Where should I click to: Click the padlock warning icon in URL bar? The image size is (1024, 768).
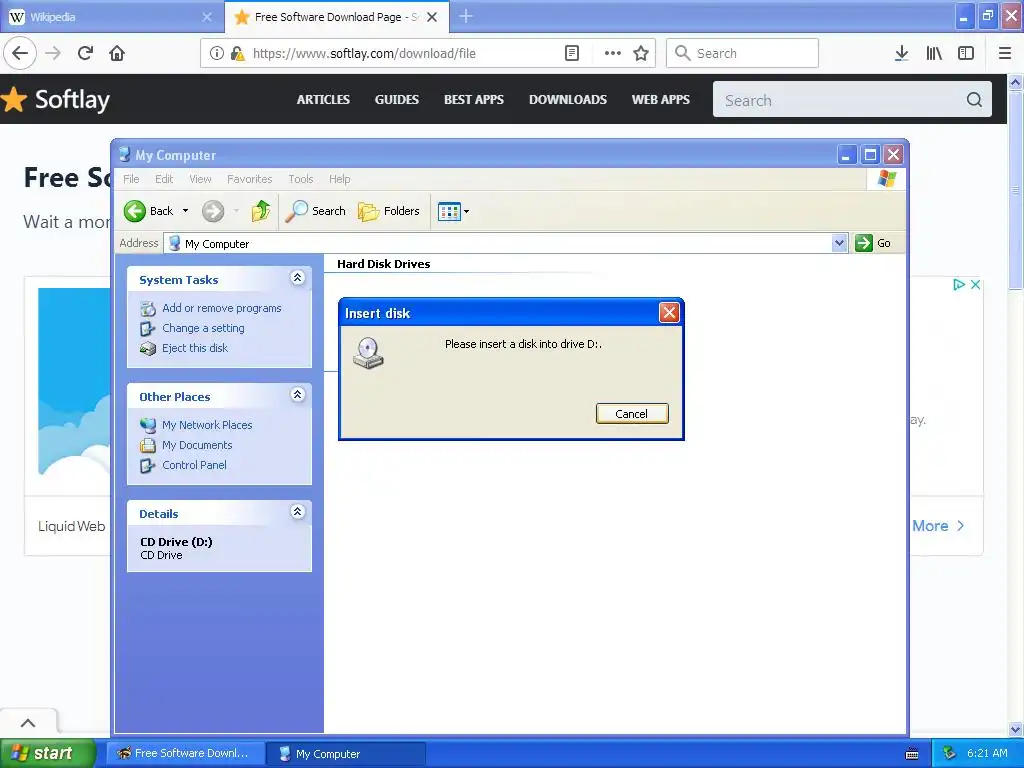237,53
